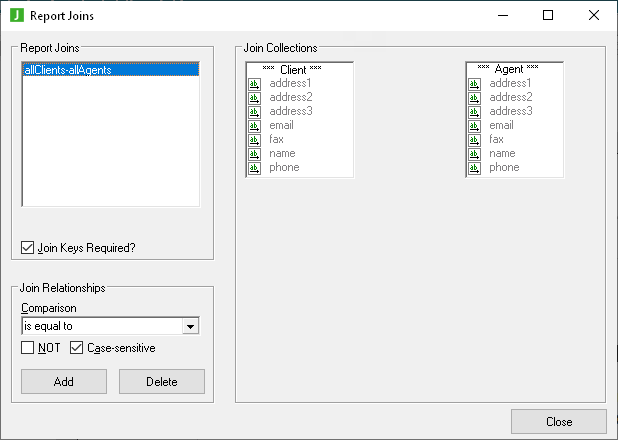This screenshot has width=618, height=440.
Task: Uncheck the Case-sensitive option
Action: pos(75,348)
